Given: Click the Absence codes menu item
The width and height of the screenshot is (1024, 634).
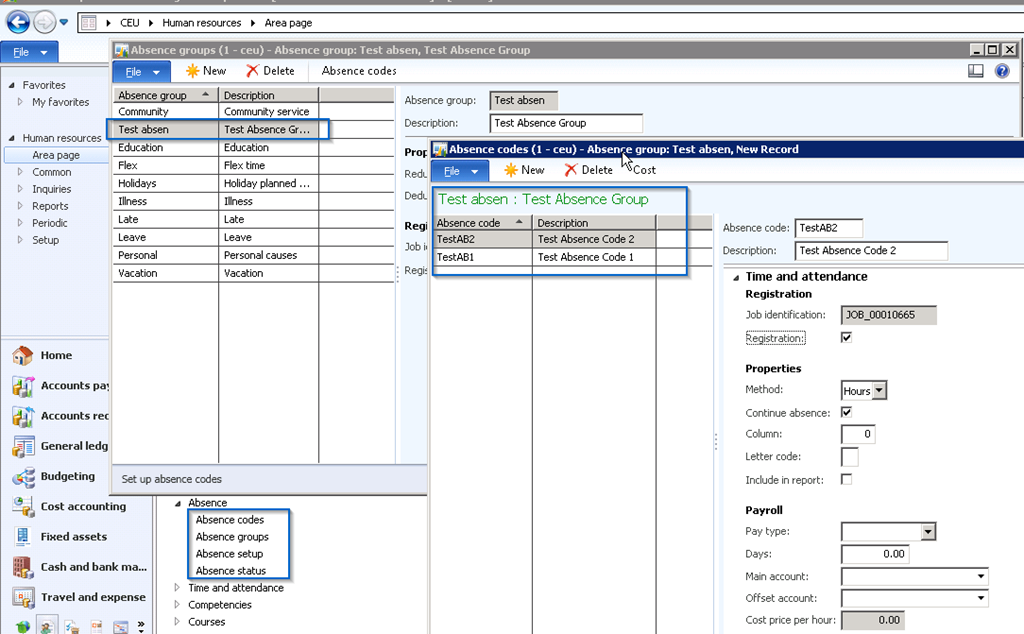Looking at the screenshot, I should point(359,71).
